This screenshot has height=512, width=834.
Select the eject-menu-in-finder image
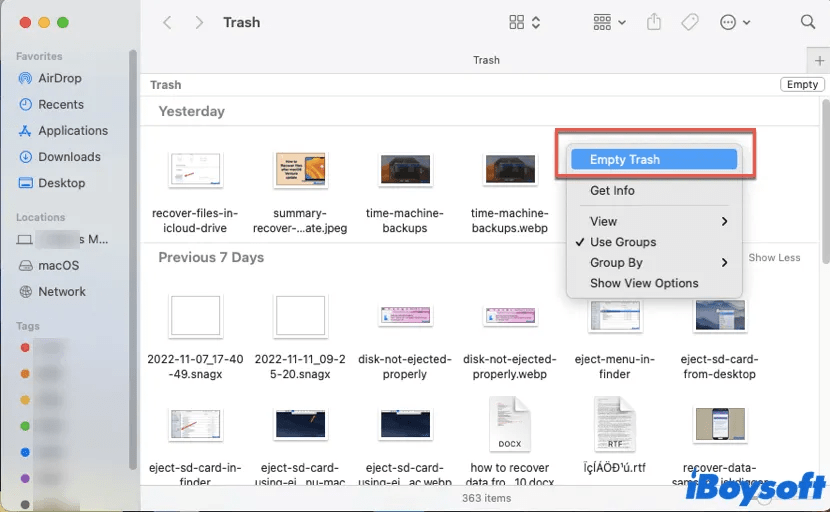point(614,315)
